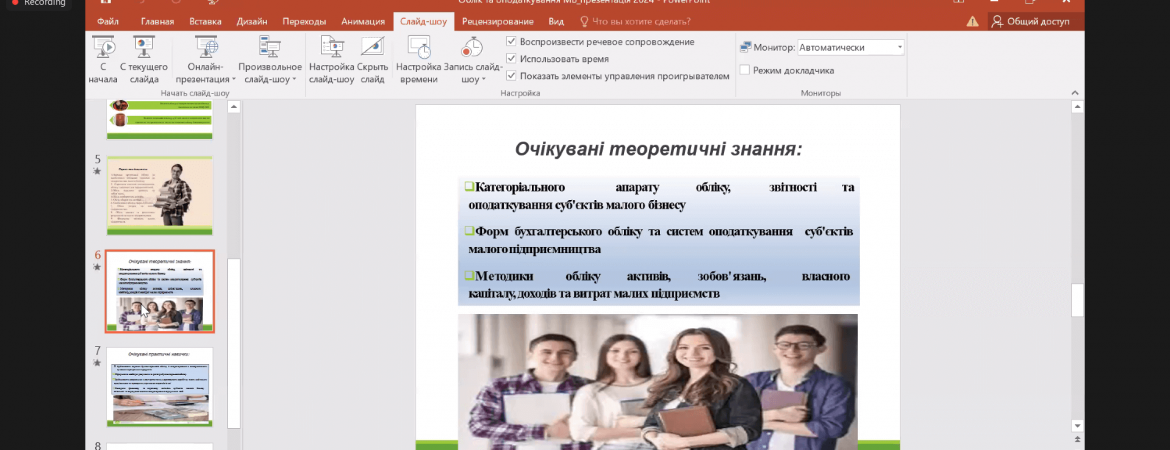Open the online presentation icon
The image size is (1170, 450).
(x=206, y=47)
